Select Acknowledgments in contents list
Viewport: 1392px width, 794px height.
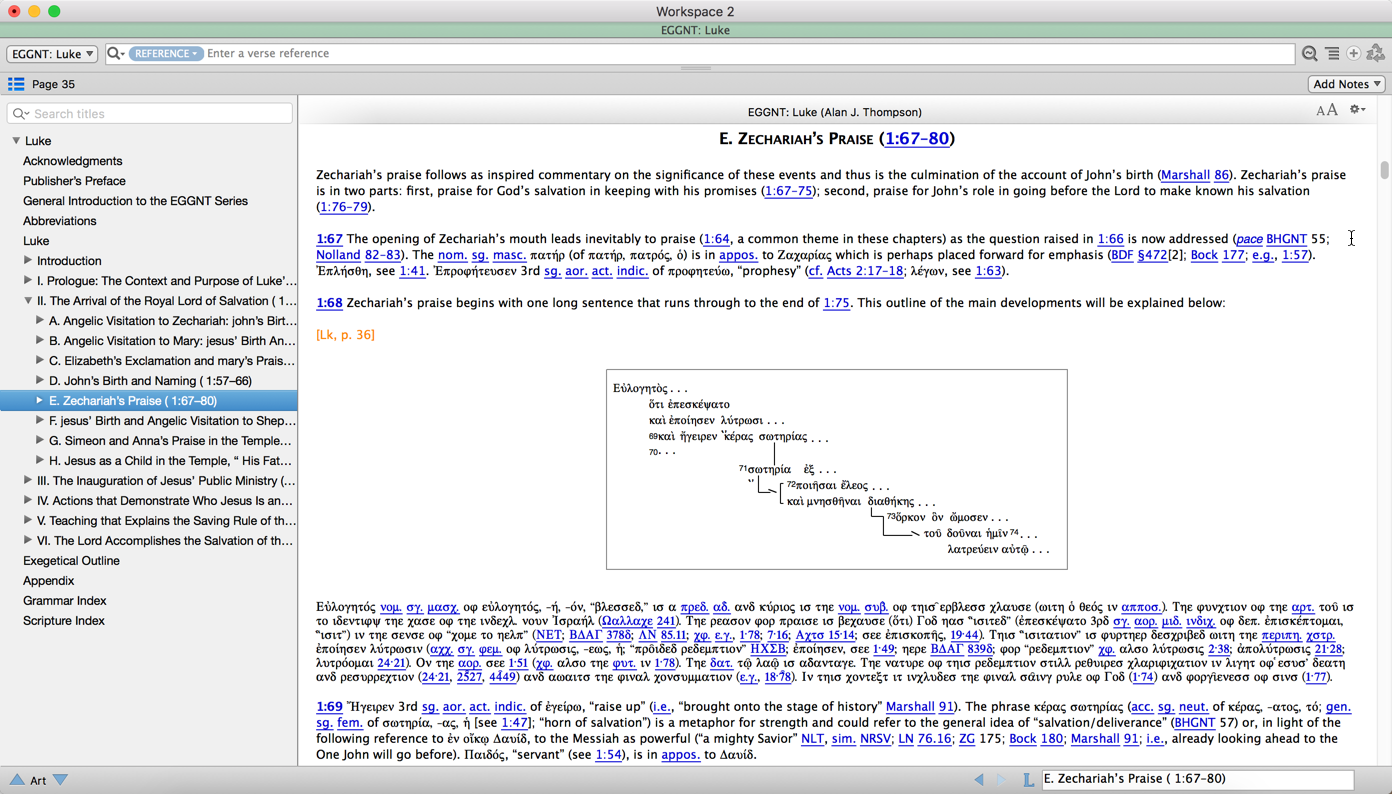[x=73, y=161]
